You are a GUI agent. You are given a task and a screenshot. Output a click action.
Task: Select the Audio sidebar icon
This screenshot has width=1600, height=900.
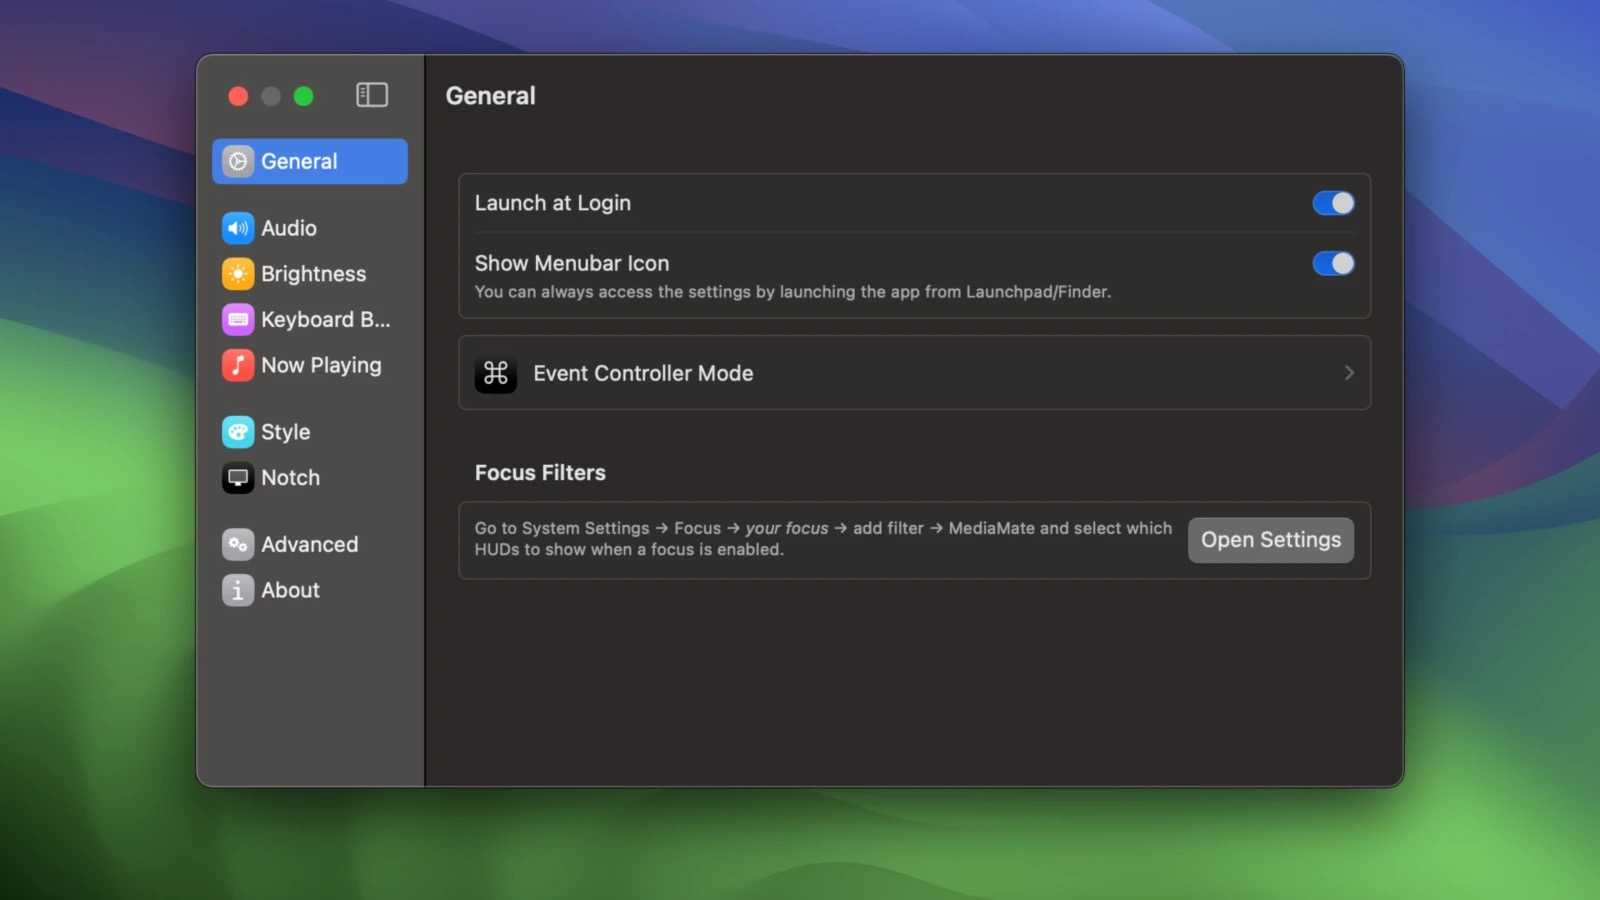point(237,228)
